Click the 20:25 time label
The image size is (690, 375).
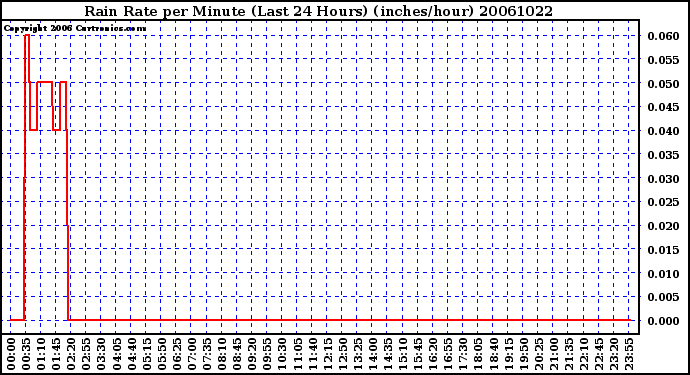(538, 354)
